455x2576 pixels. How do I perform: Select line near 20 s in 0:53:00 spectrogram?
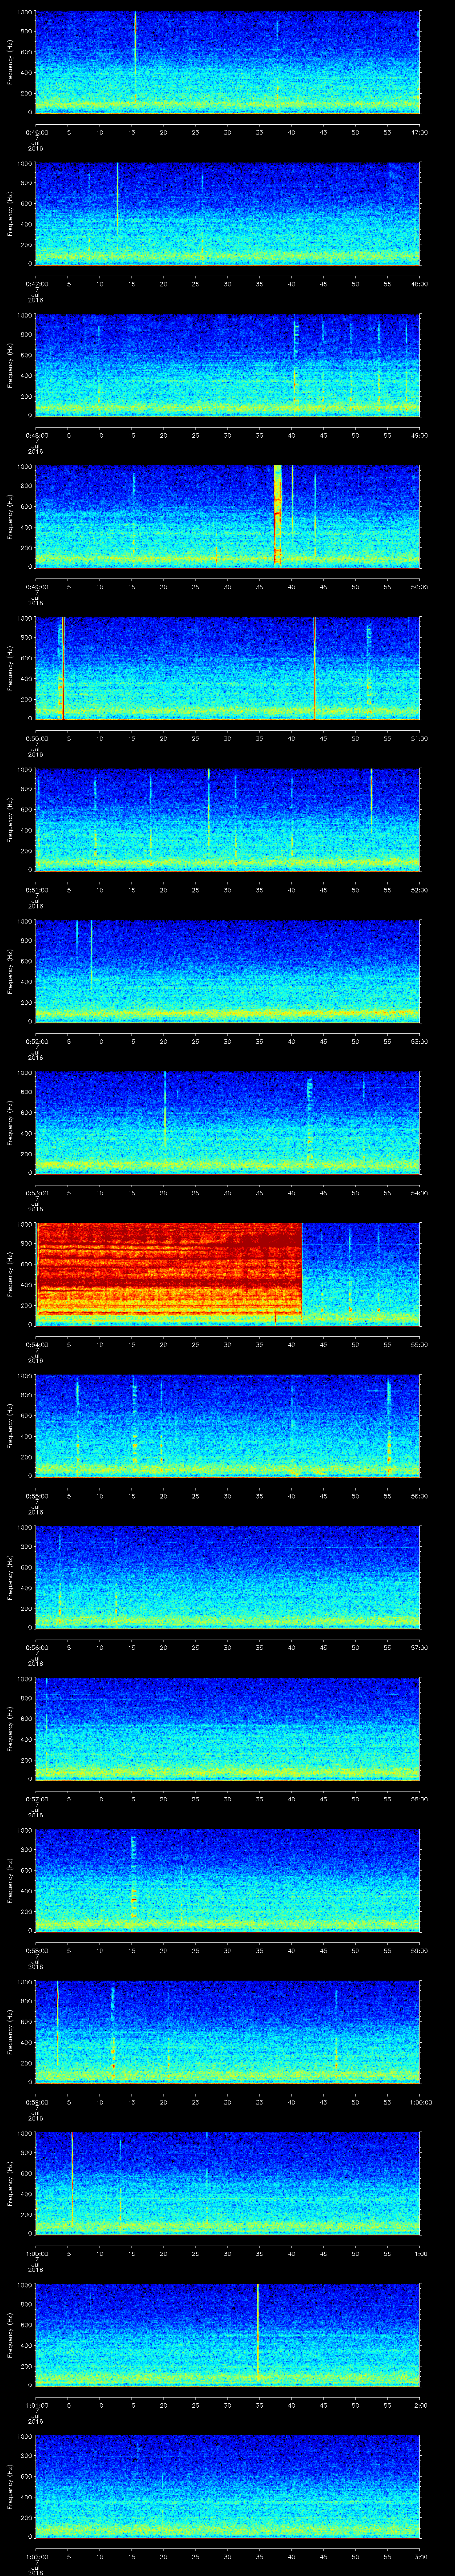[x=165, y=1110]
